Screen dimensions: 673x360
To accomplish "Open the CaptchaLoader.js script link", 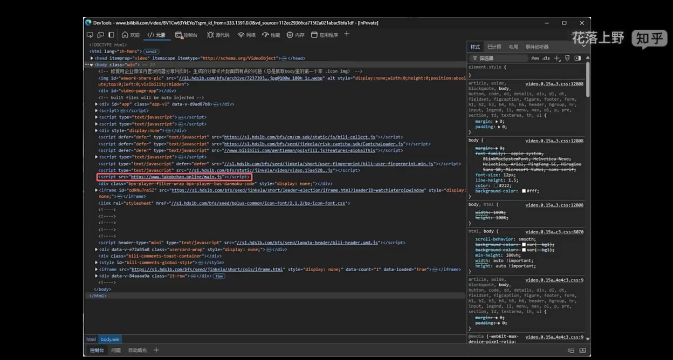I will pos(314,144).
